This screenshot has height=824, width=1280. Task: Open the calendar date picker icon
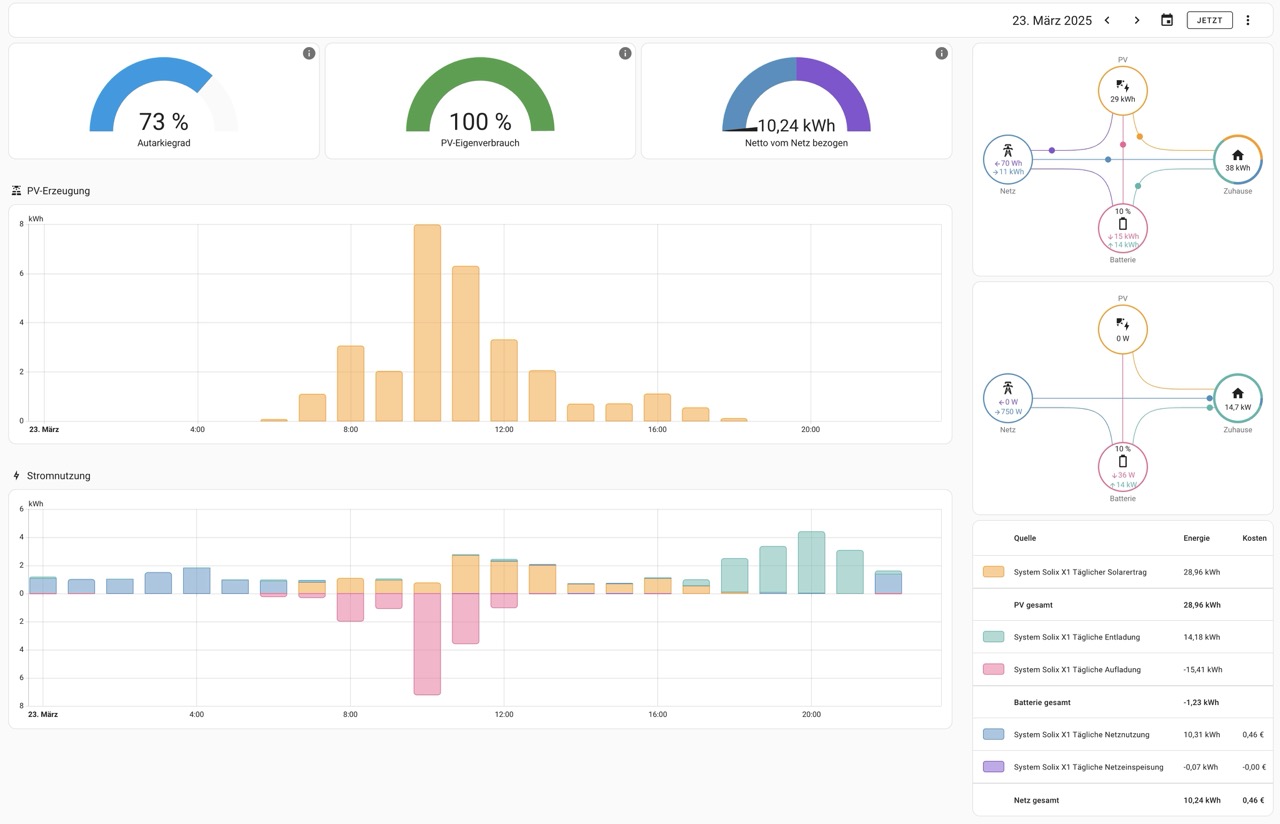tap(1166, 20)
